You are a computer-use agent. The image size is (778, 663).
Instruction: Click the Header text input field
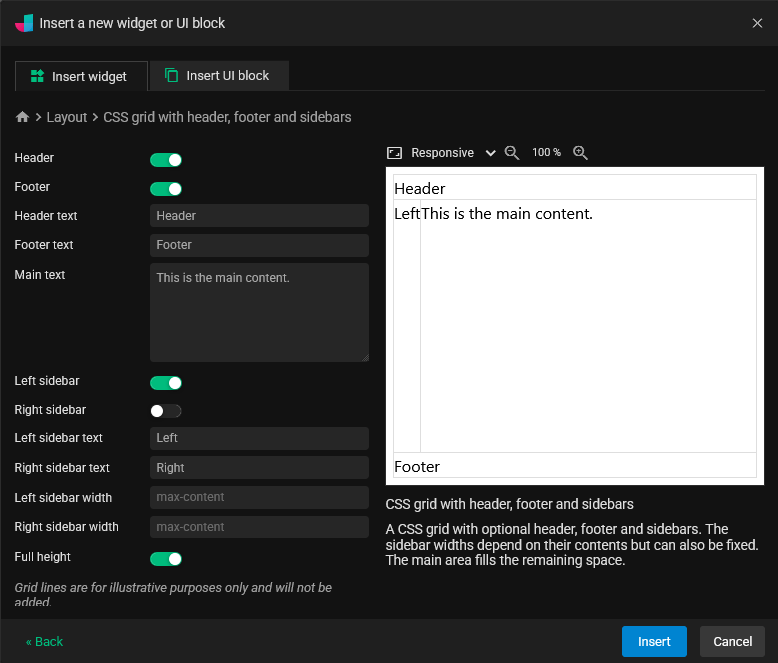click(259, 216)
